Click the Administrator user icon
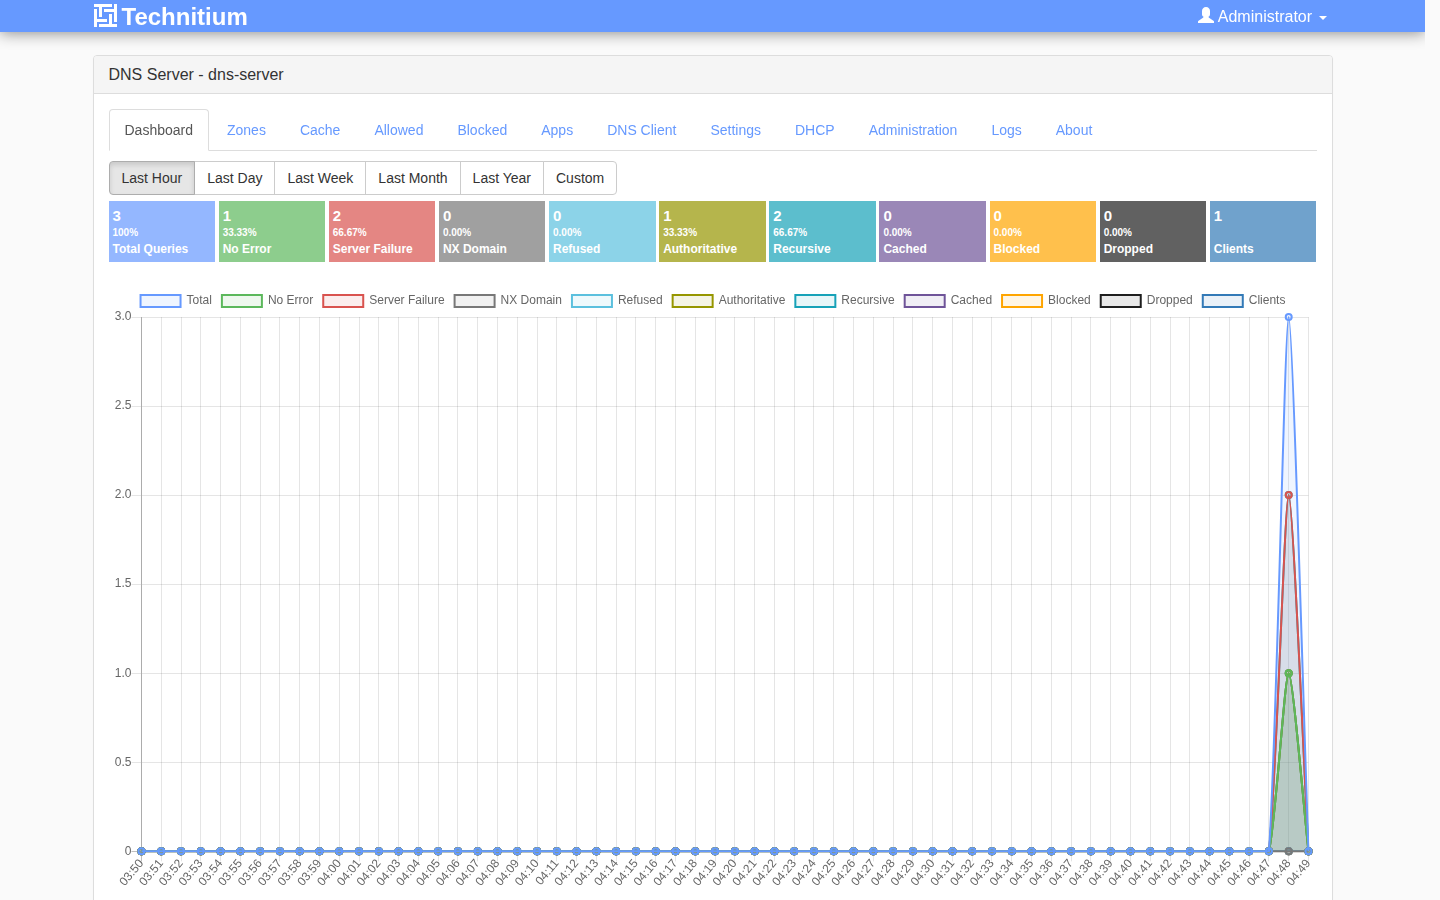Image resolution: width=1440 pixels, height=900 pixels. point(1206,16)
